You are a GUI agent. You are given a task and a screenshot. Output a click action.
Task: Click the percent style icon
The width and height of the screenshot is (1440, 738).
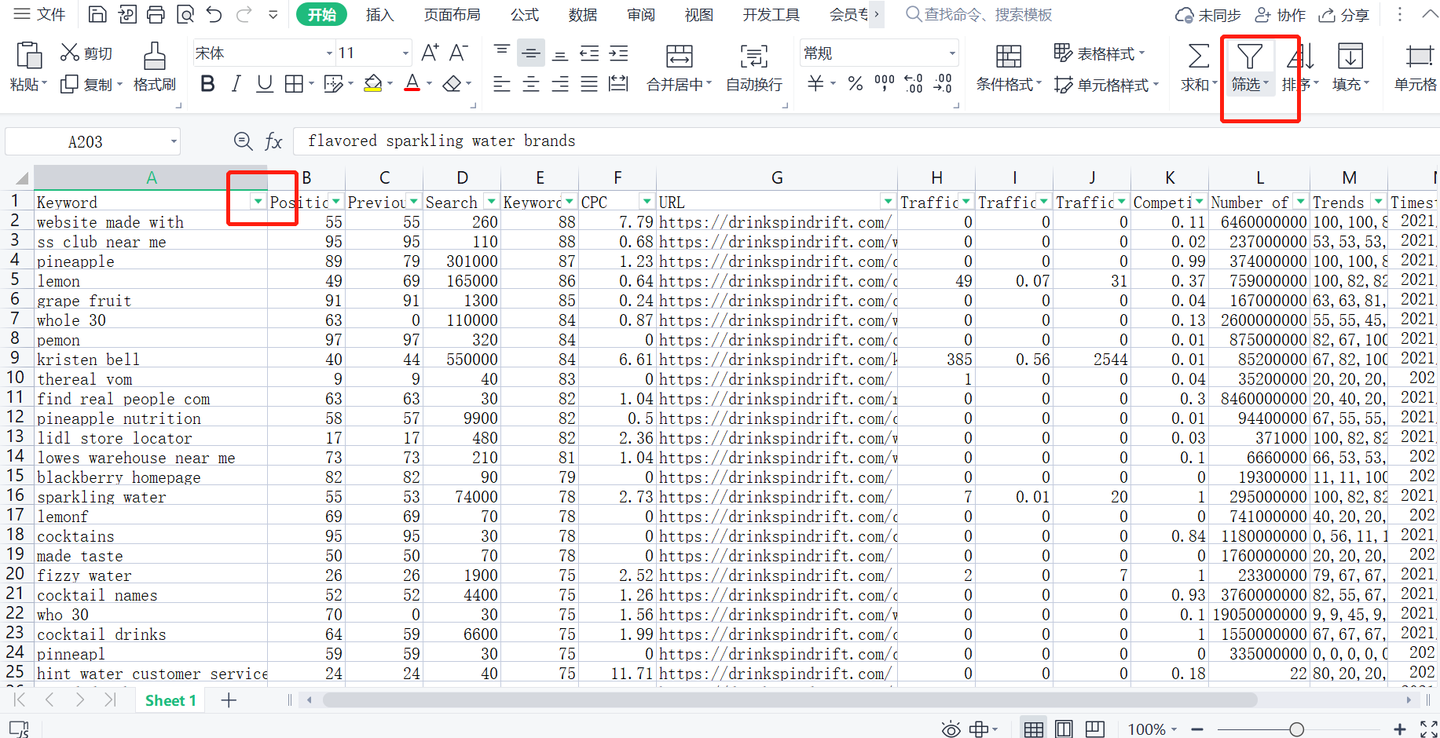pos(855,84)
